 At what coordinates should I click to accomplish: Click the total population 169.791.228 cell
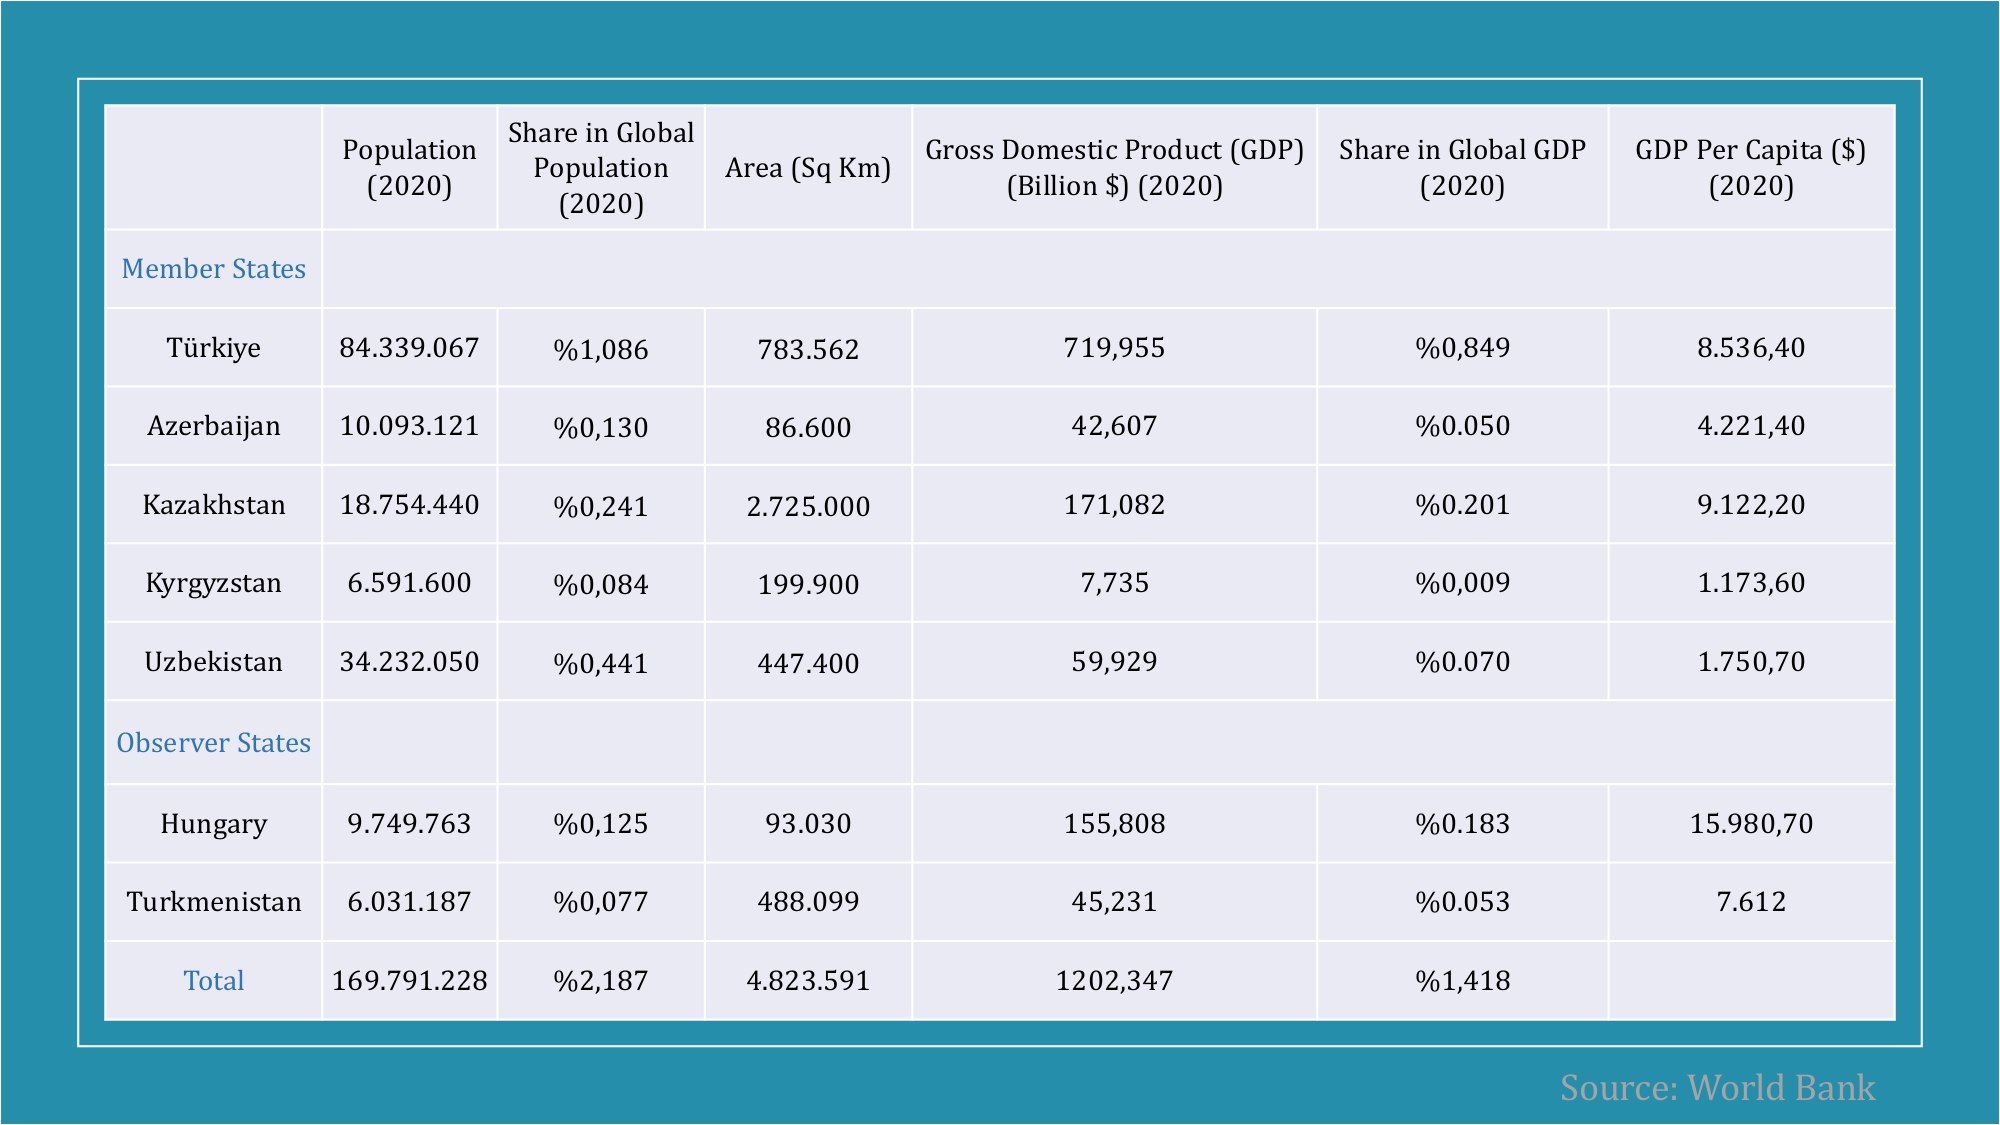click(409, 981)
